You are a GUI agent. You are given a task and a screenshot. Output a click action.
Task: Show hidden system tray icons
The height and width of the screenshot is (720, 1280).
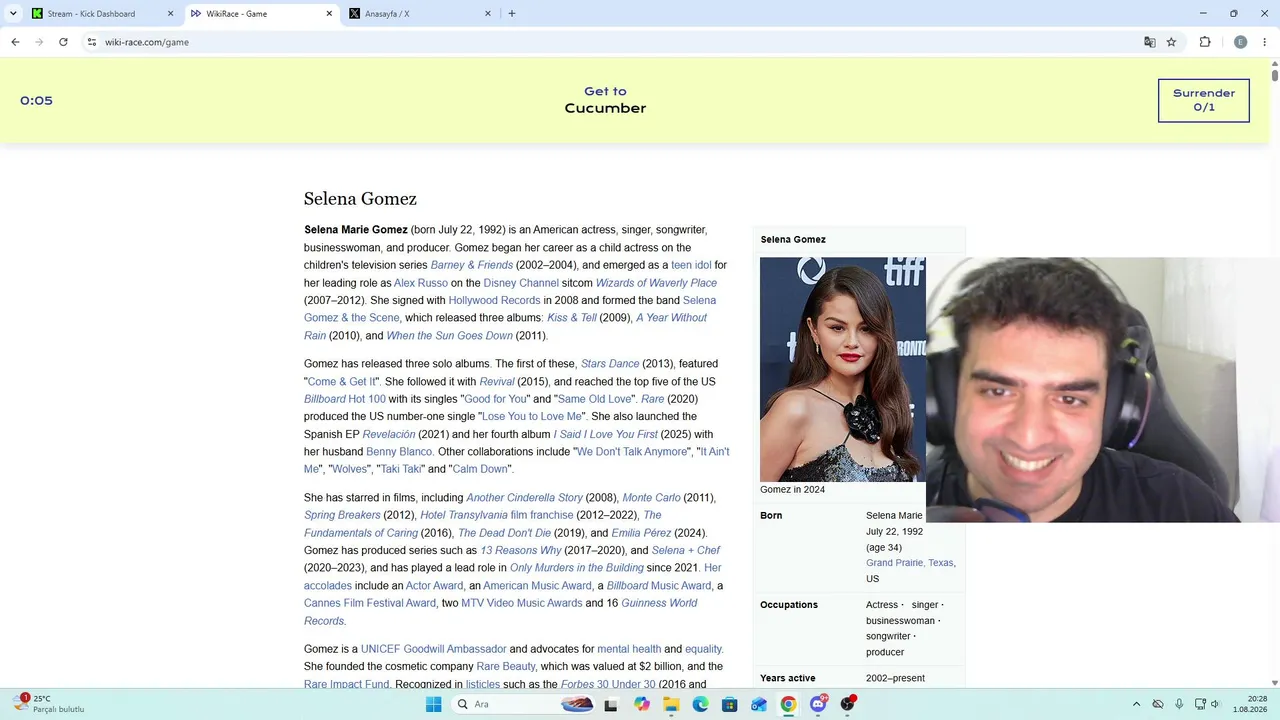[x=1136, y=704]
